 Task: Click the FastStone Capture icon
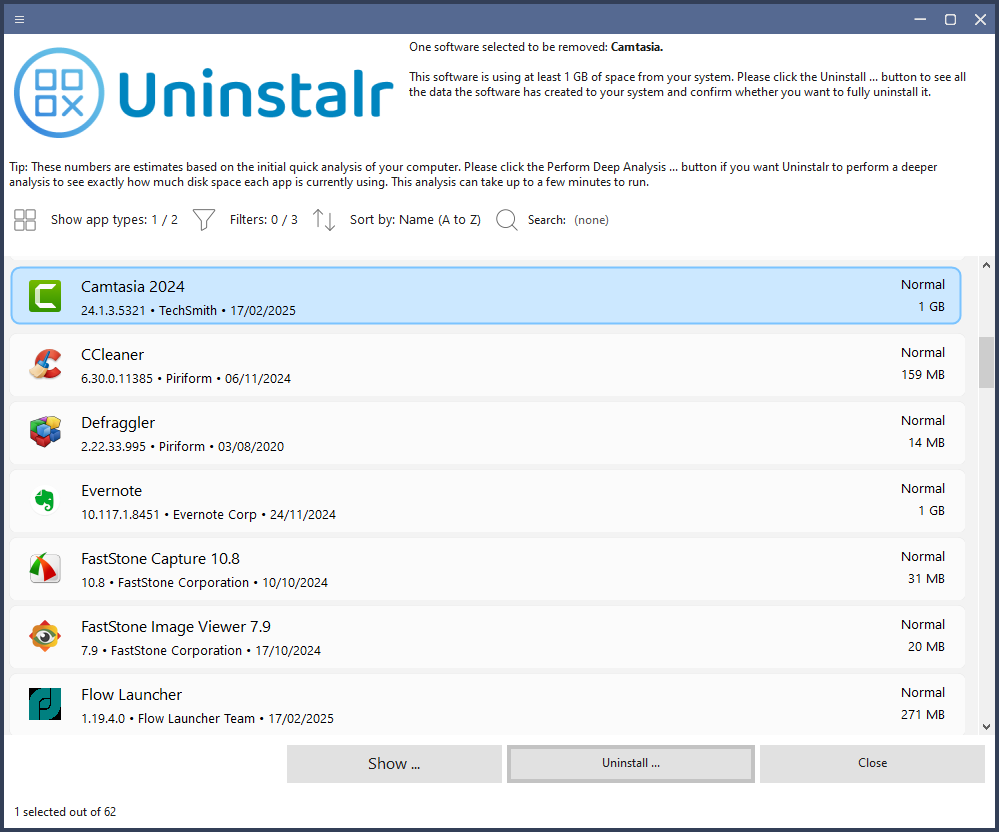tap(44, 567)
